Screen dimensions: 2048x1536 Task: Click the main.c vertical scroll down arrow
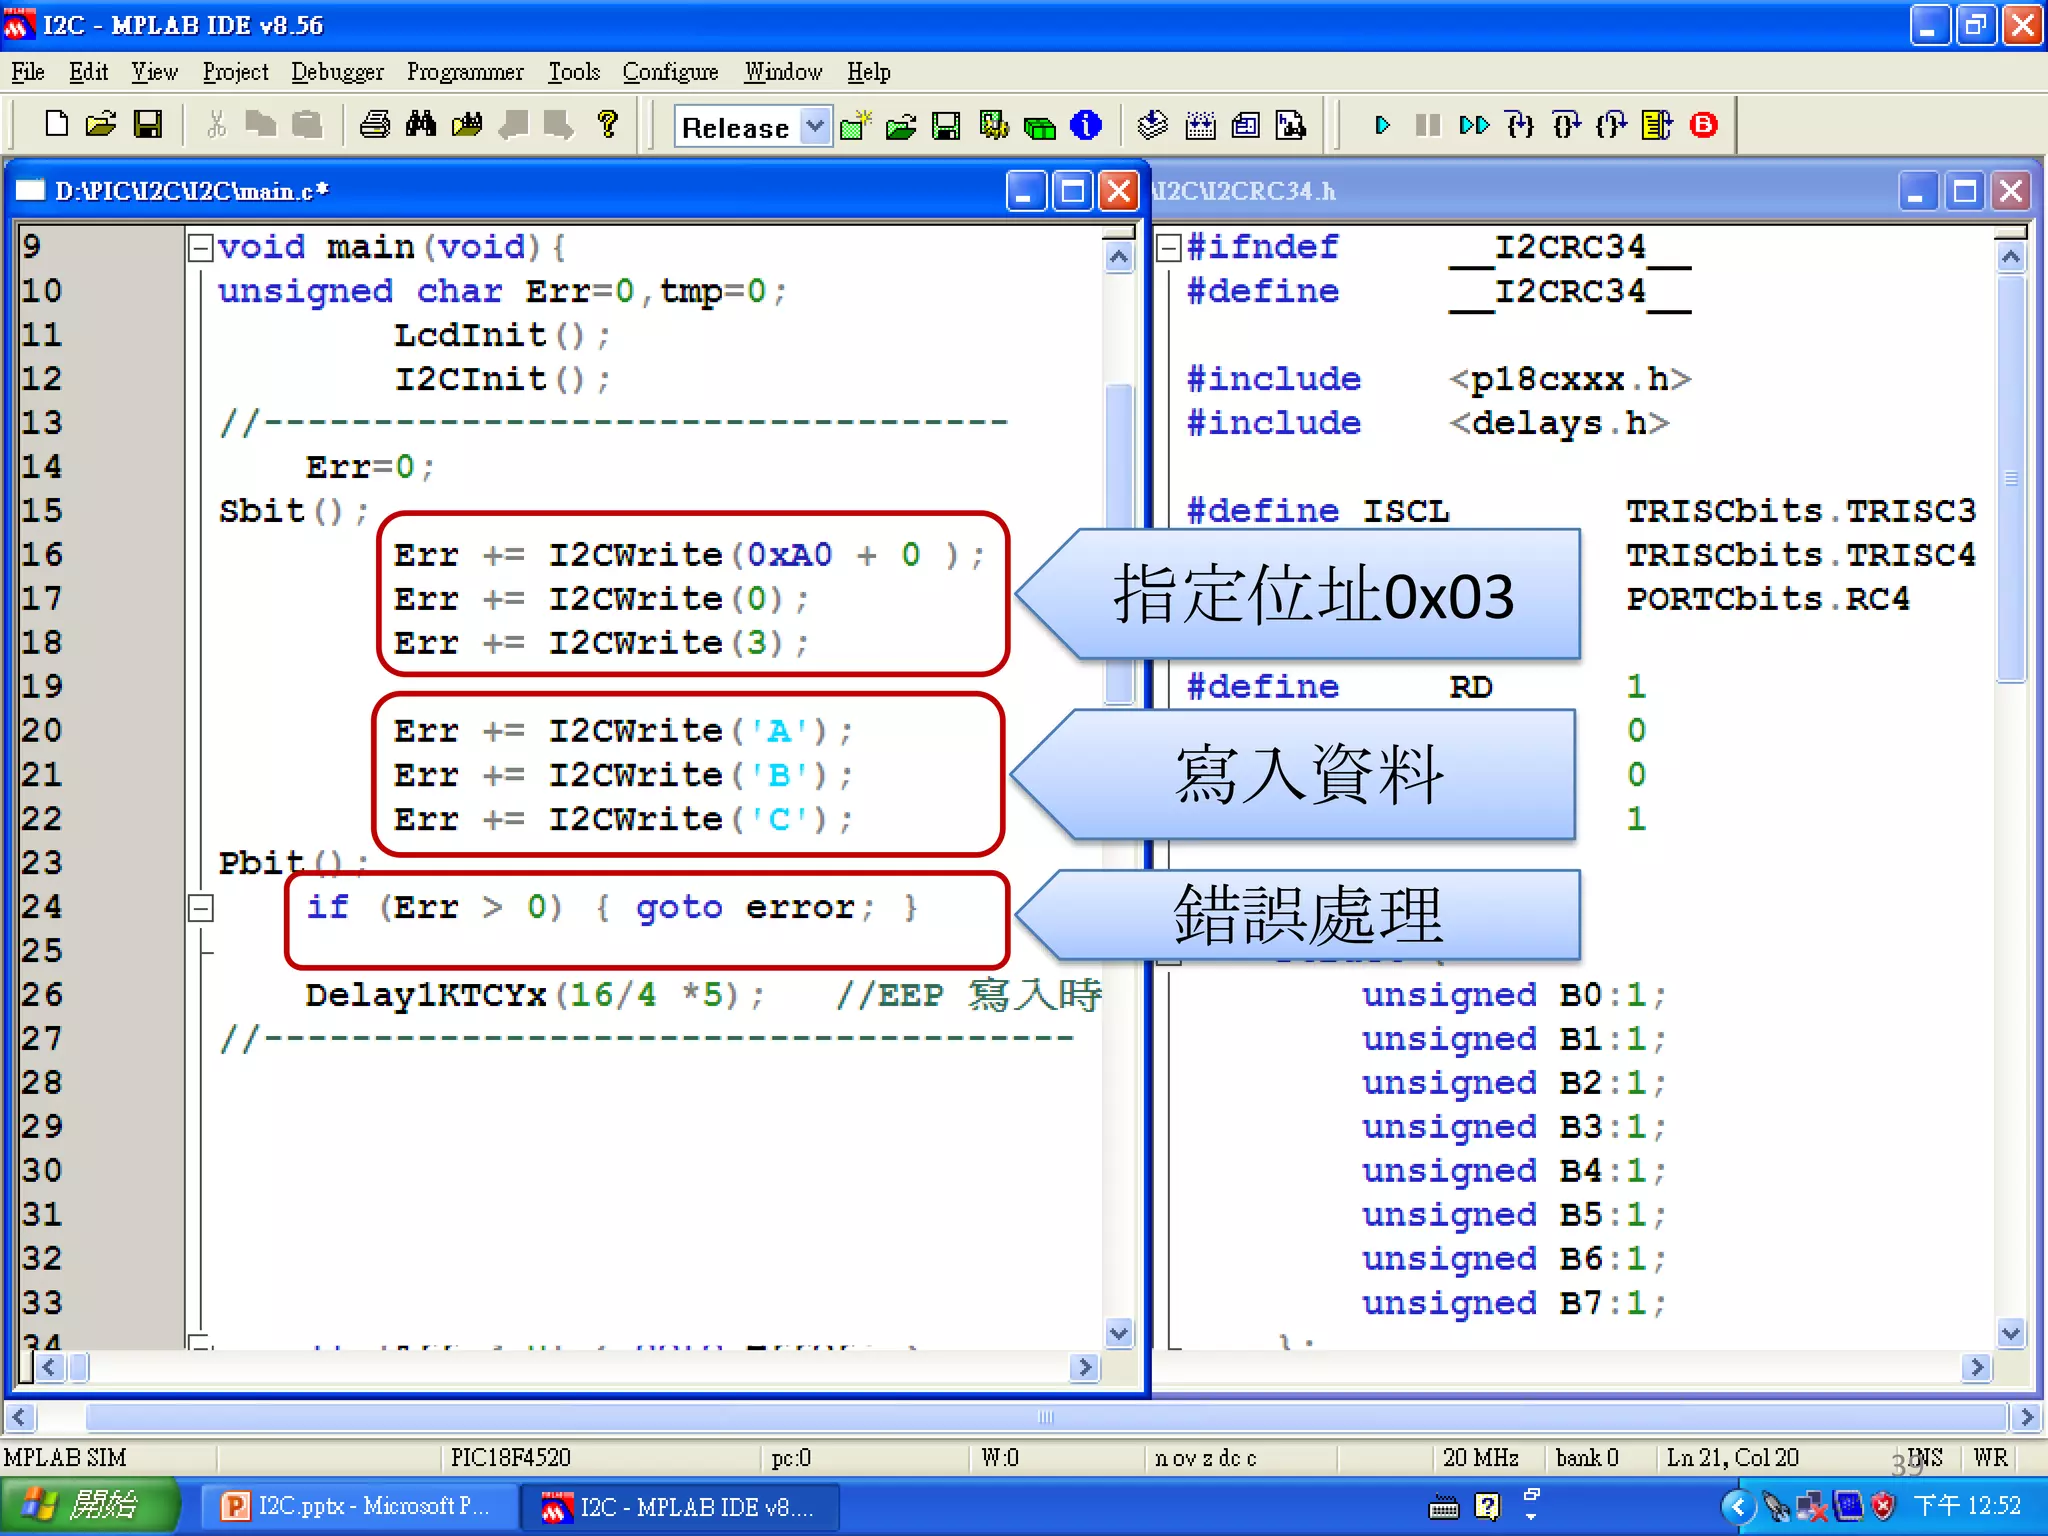point(1119,1332)
